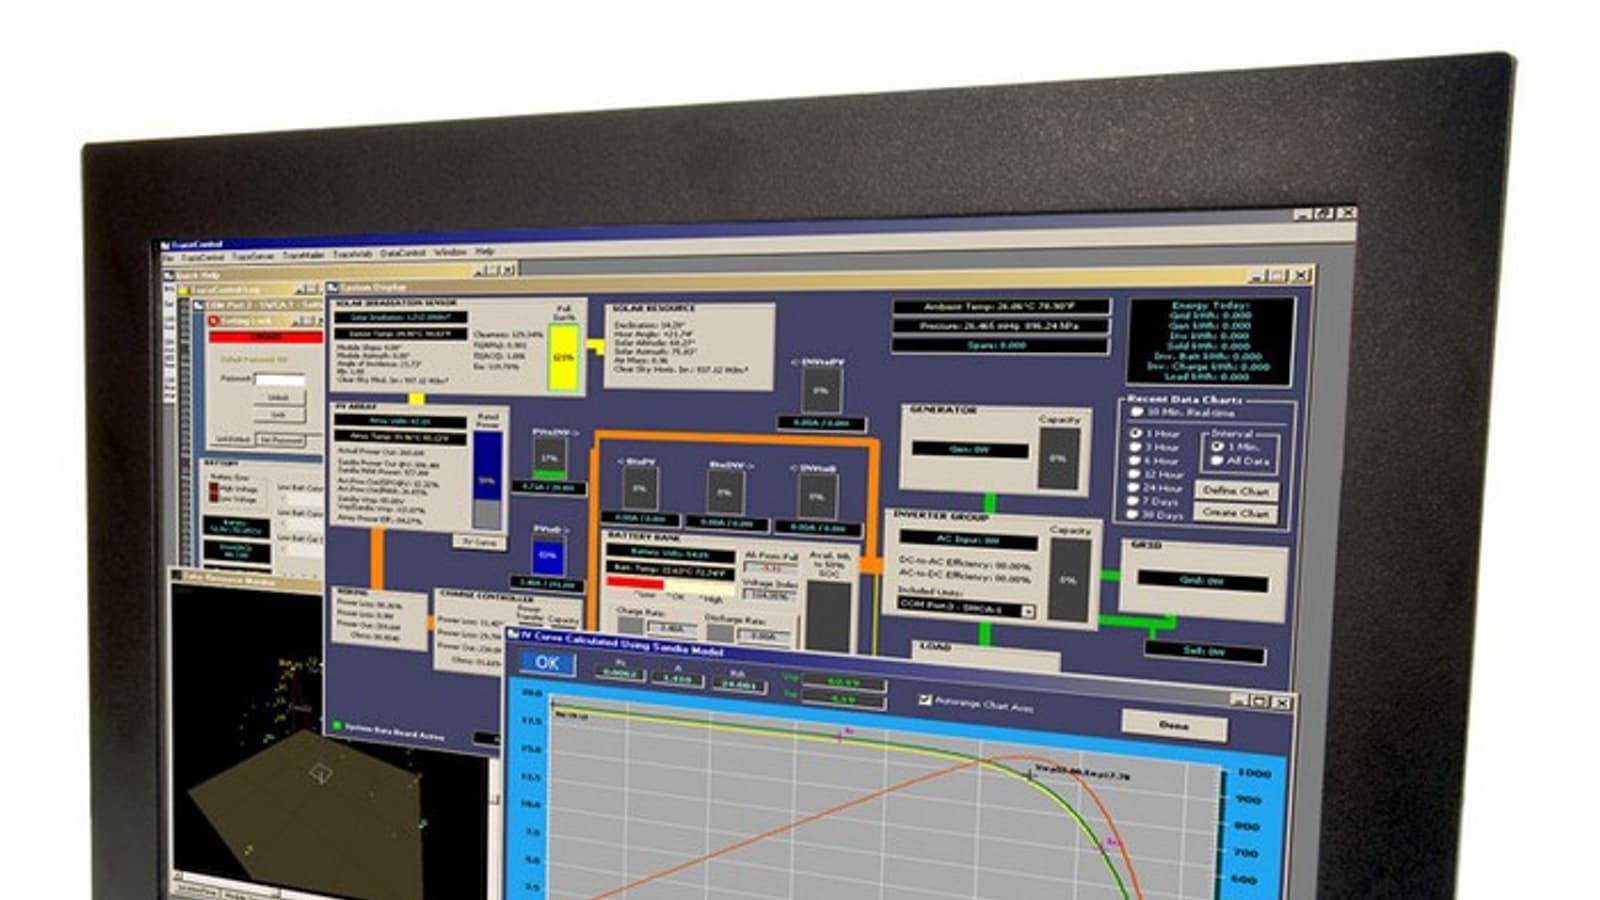Screen dimensions: 1600x900
Task: Click the 'Spare: 0.000' readout
Action: click(1000, 345)
